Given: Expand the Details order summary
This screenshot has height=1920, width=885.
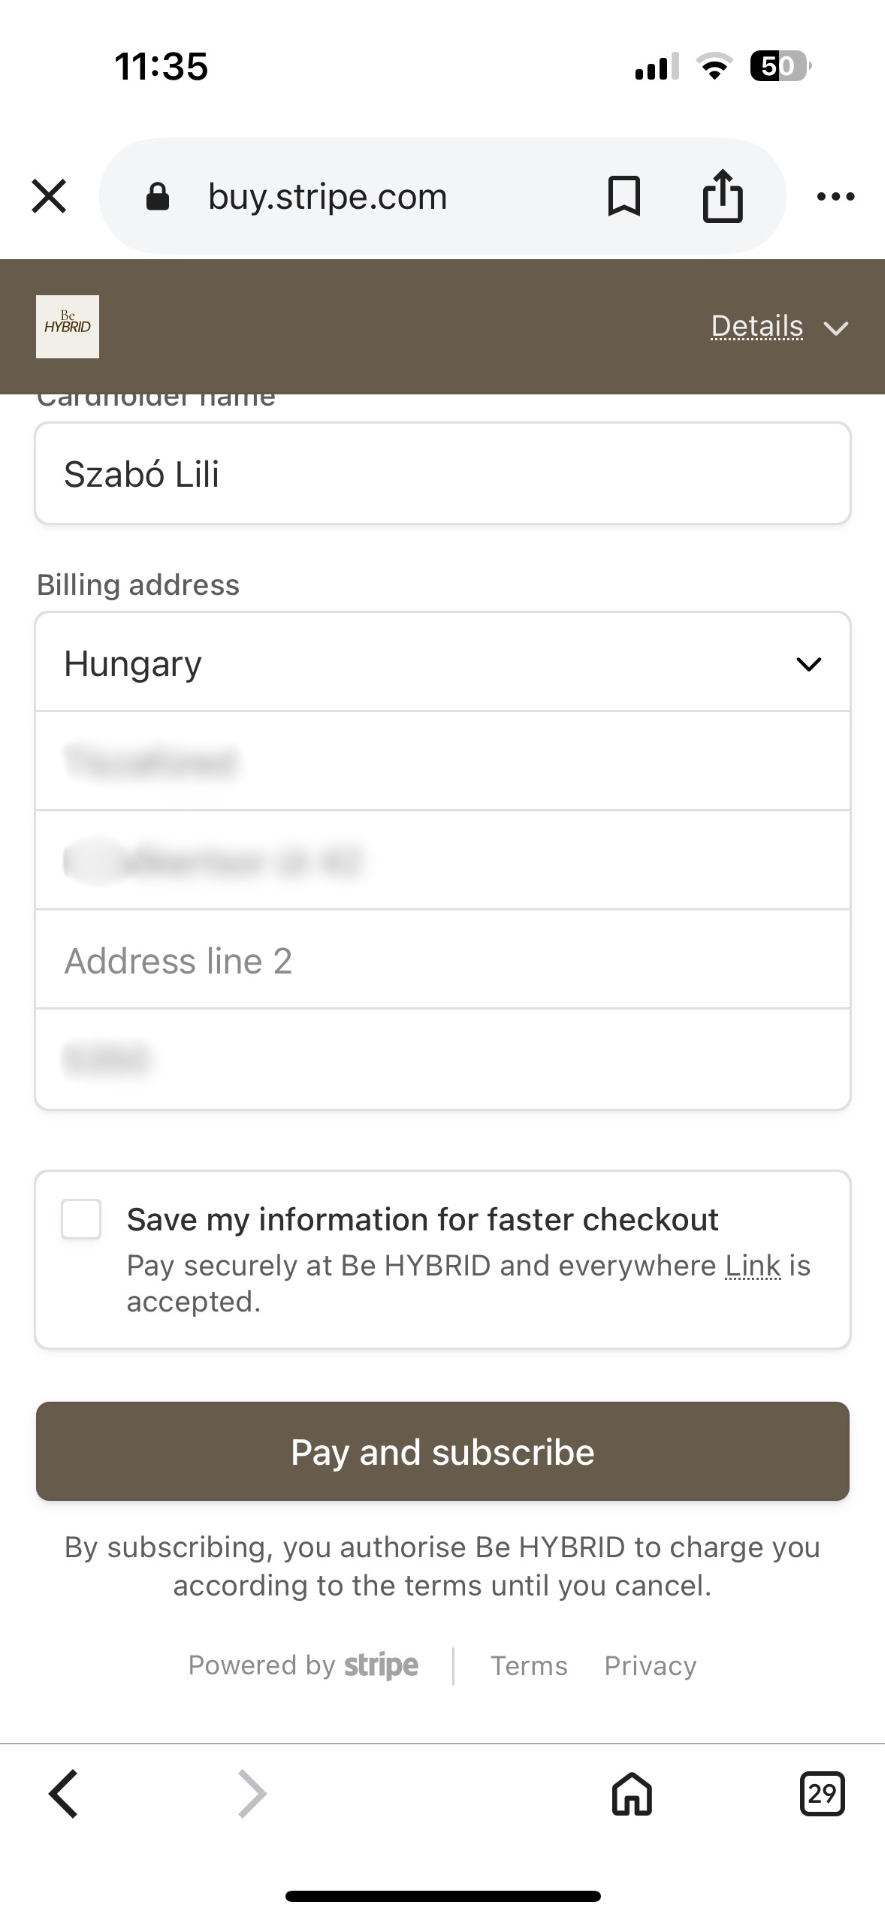Looking at the screenshot, I should tap(779, 327).
